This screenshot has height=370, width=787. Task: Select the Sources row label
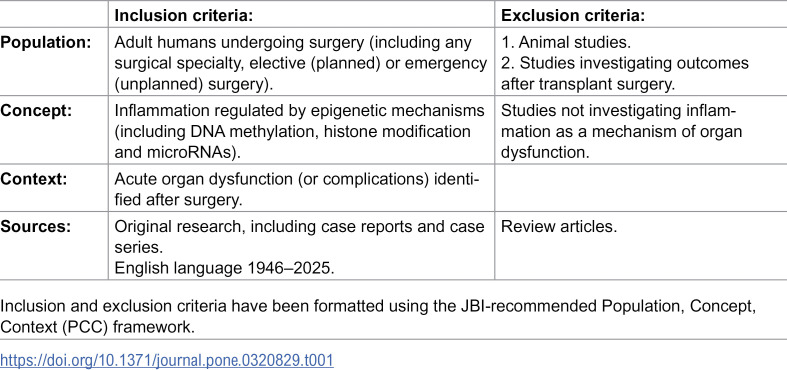click(35, 226)
